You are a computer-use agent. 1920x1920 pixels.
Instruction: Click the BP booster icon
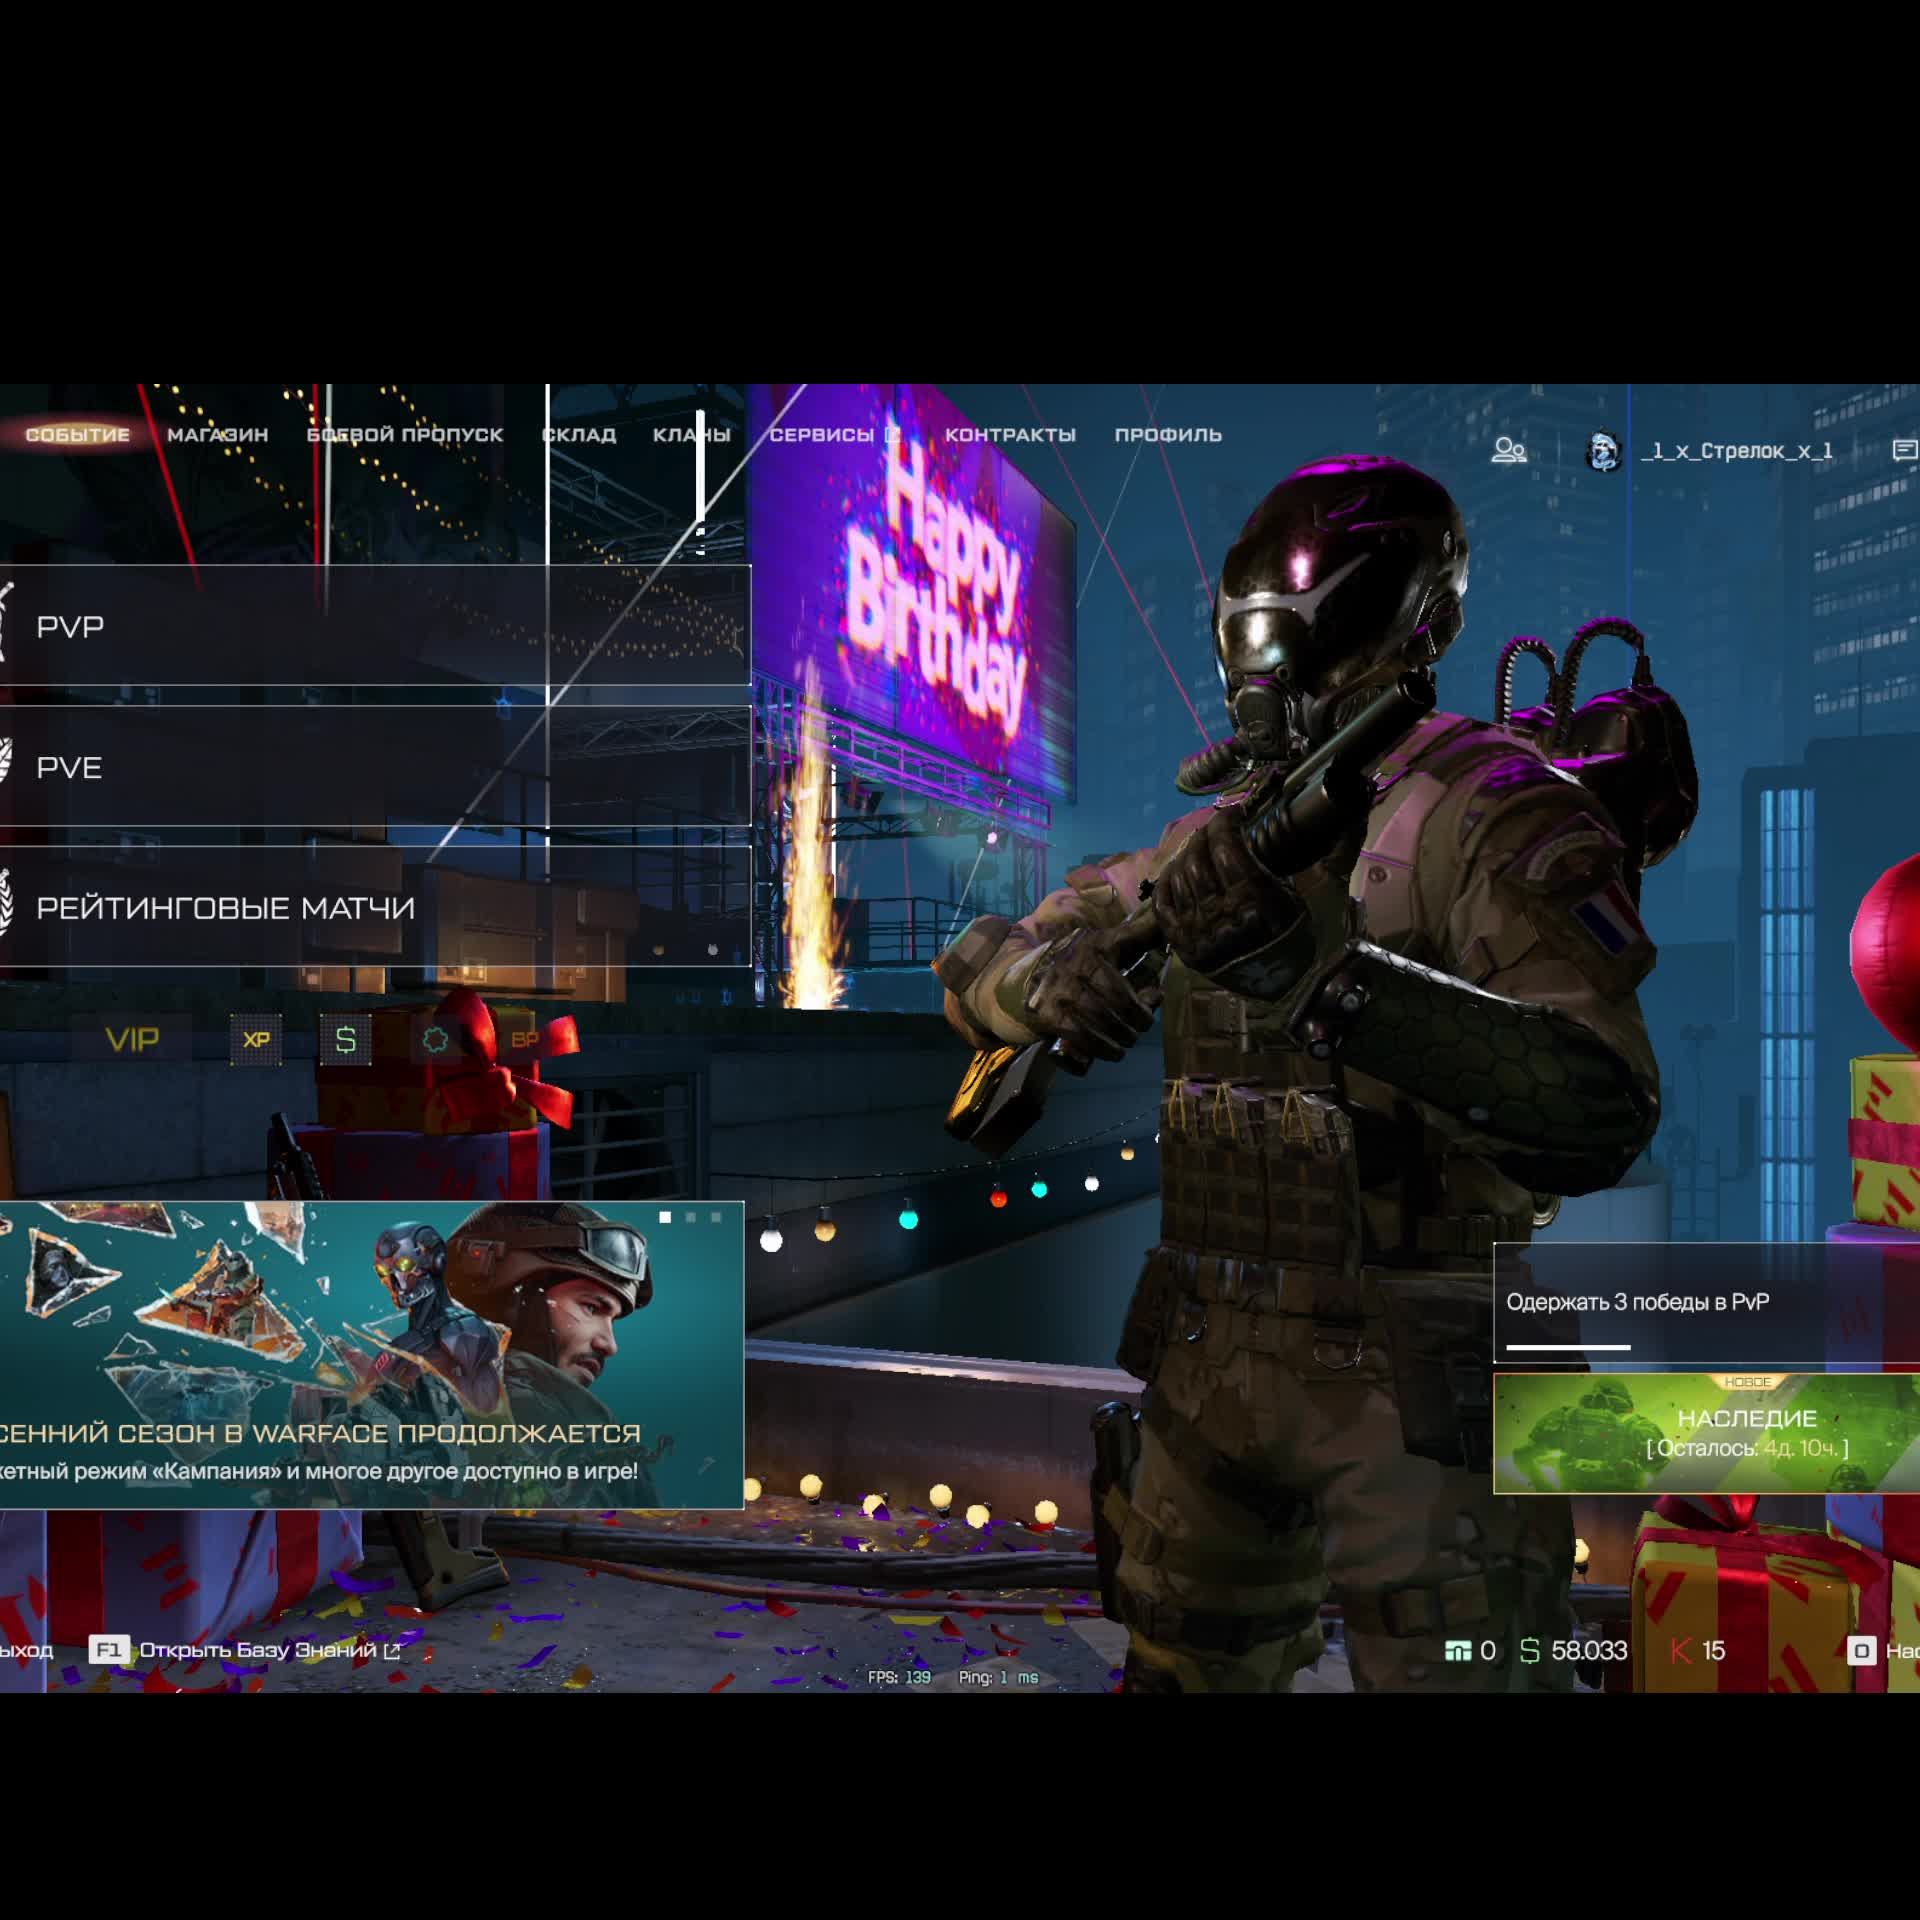pyautogui.click(x=524, y=1040)
